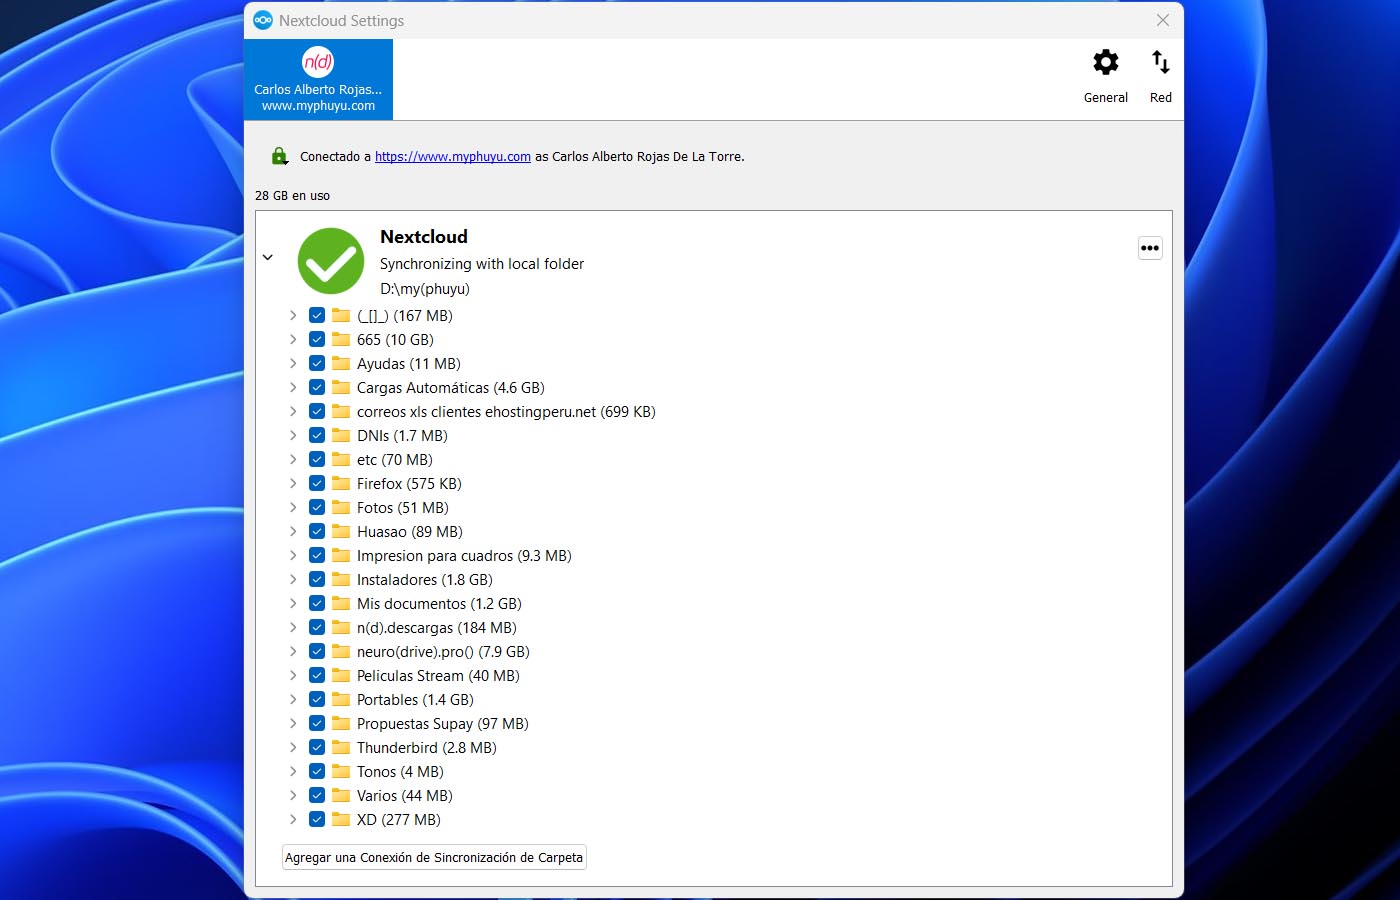1400x900 pixels.
Task: Toggle the Ayudas folder checkbox
Action: tap(317, 363)
